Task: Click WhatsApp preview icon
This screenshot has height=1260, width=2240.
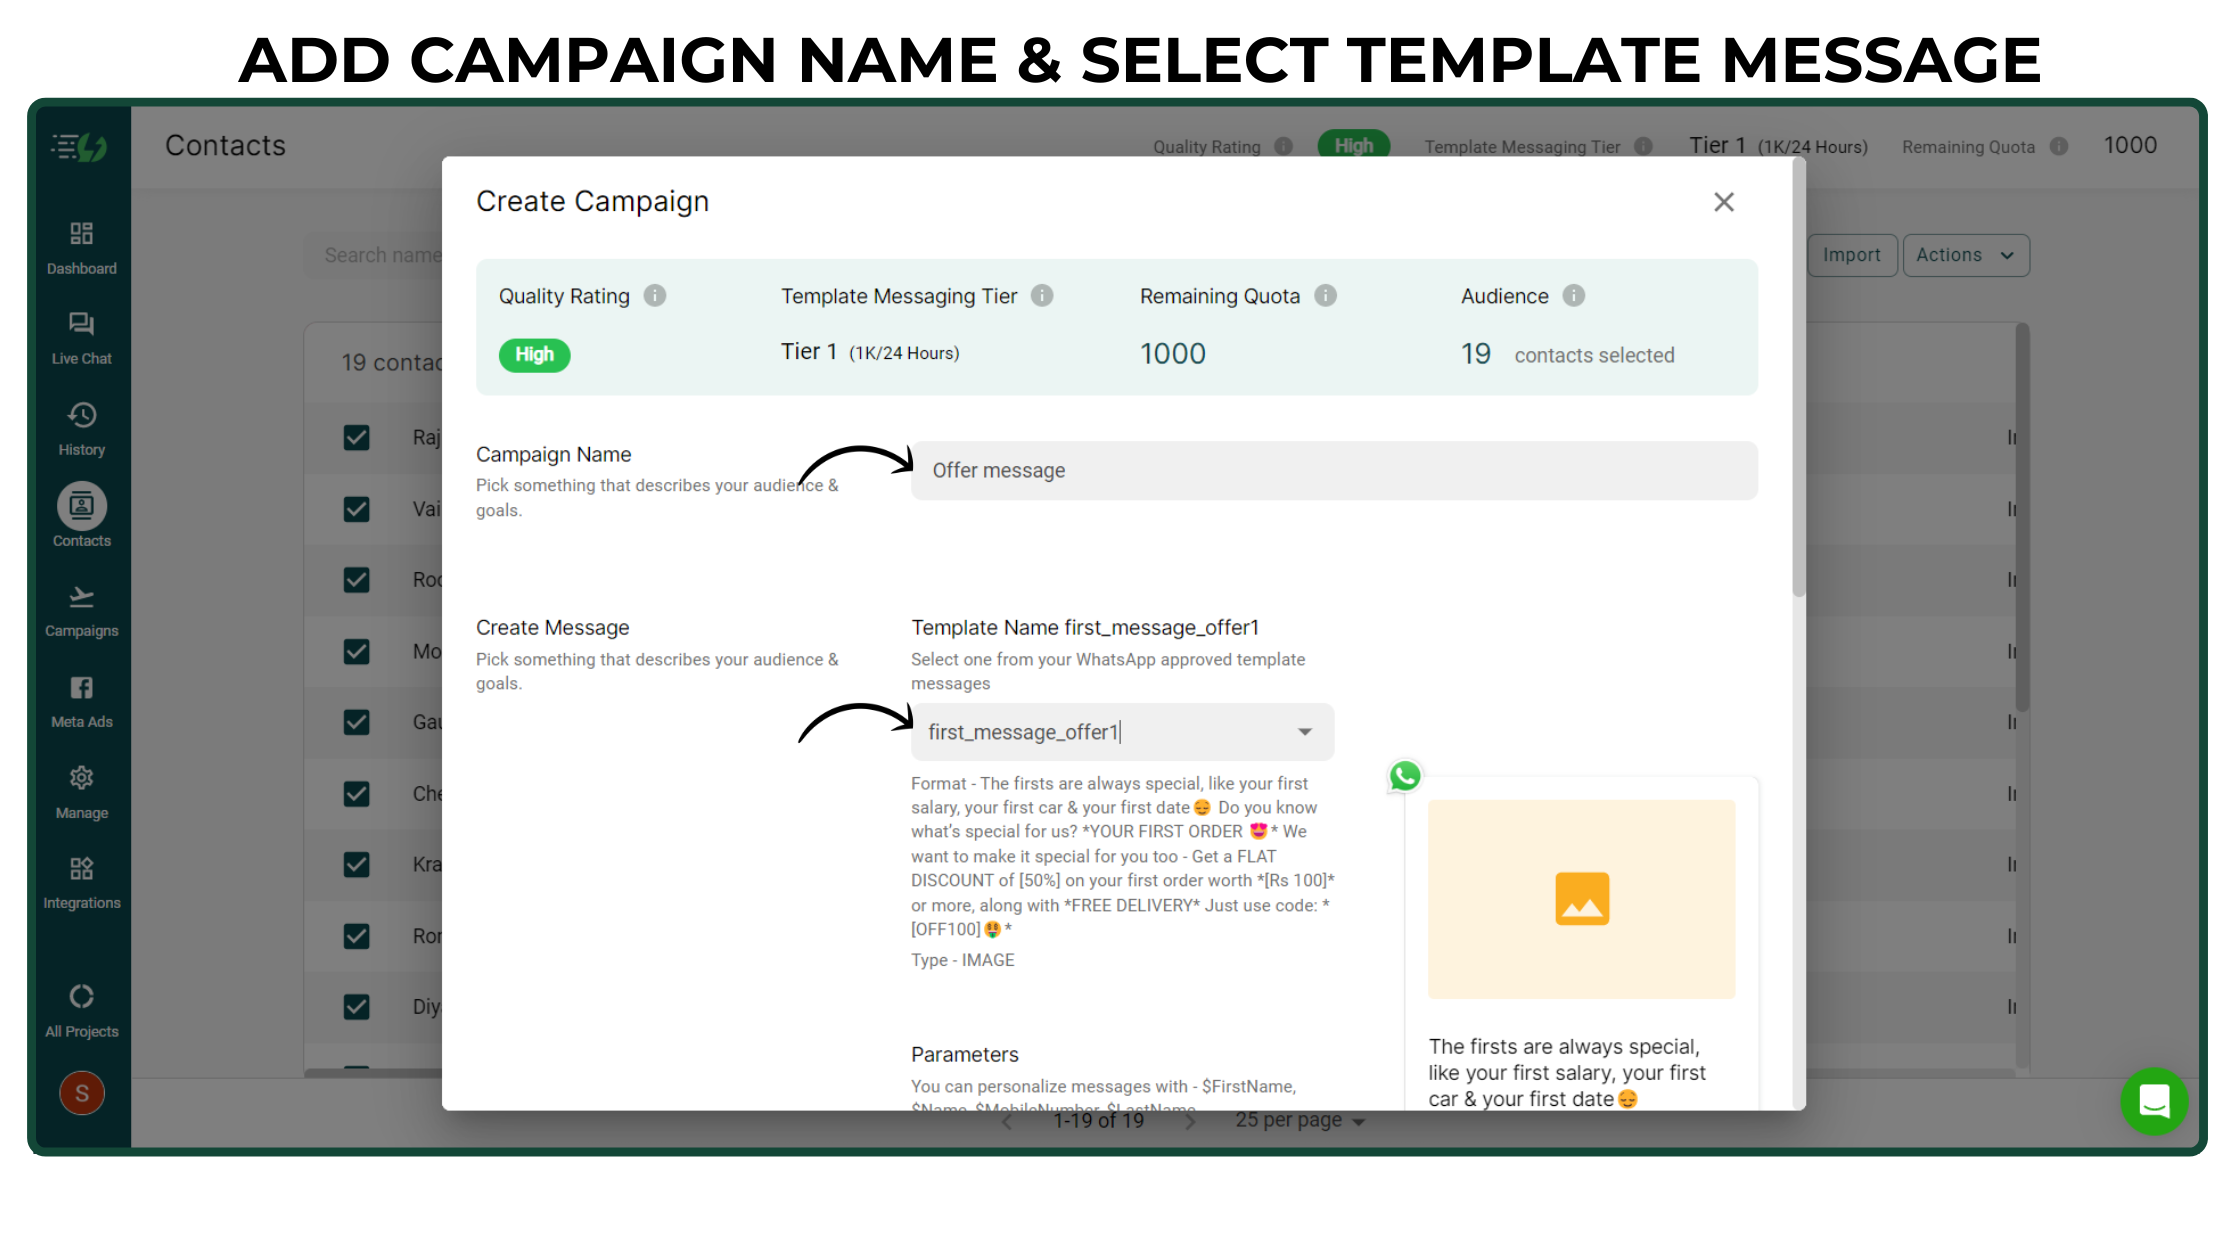Action: click(1402, 775)
